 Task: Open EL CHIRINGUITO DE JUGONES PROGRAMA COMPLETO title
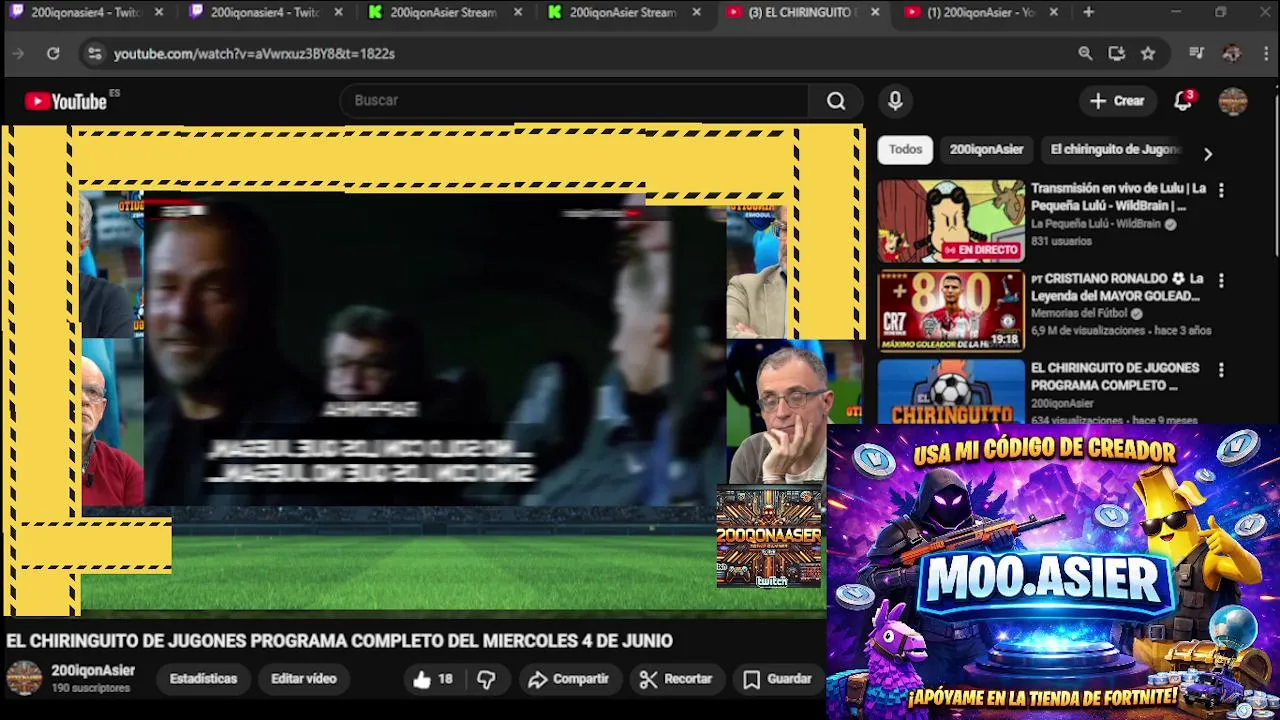(x=1115, y=376)
